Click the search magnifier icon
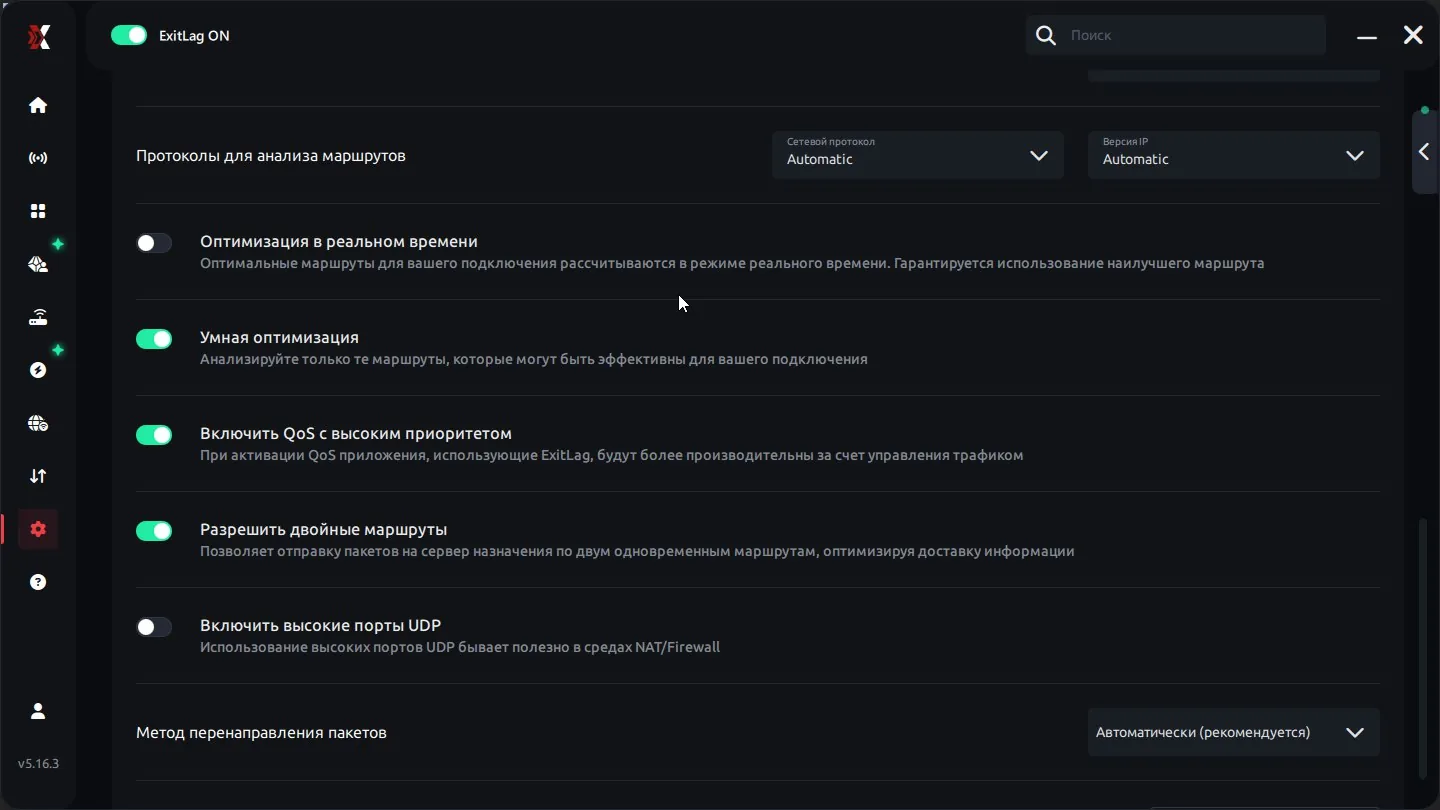Viewport: 1440px width, 810px height. (1046, 36)
